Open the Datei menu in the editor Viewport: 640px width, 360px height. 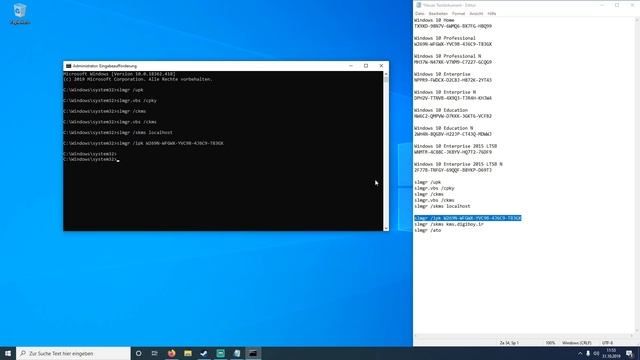[x=420, y=13]
